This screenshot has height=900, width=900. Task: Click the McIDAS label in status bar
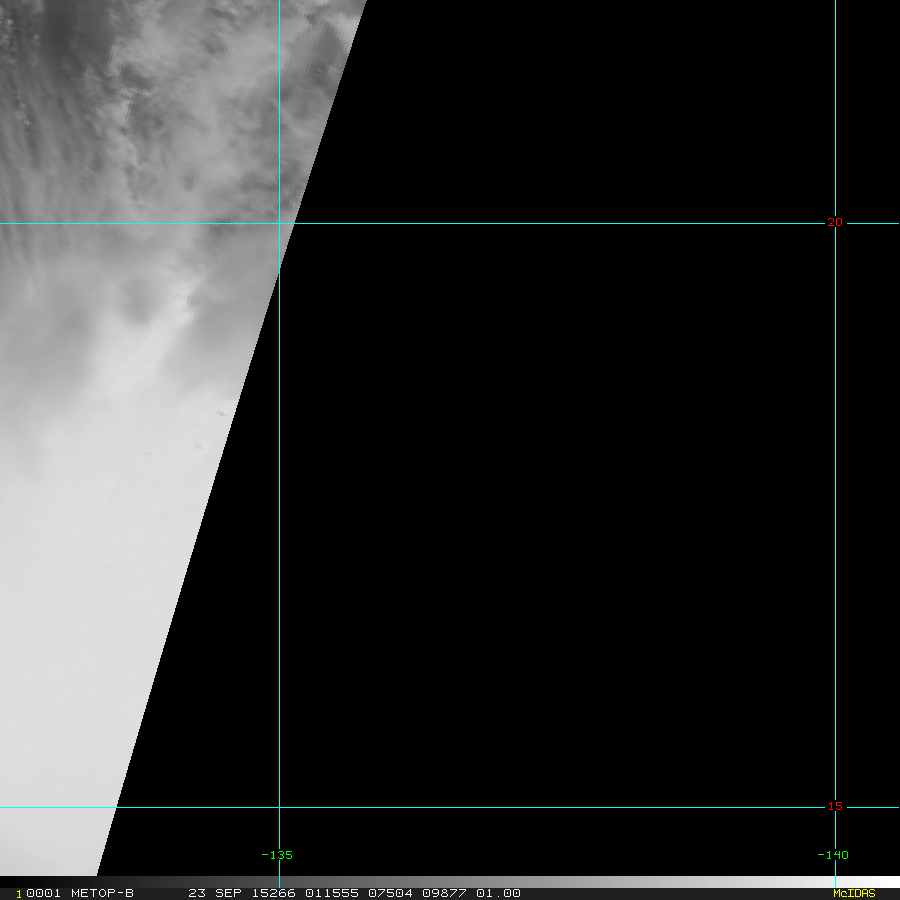[853, 893]
